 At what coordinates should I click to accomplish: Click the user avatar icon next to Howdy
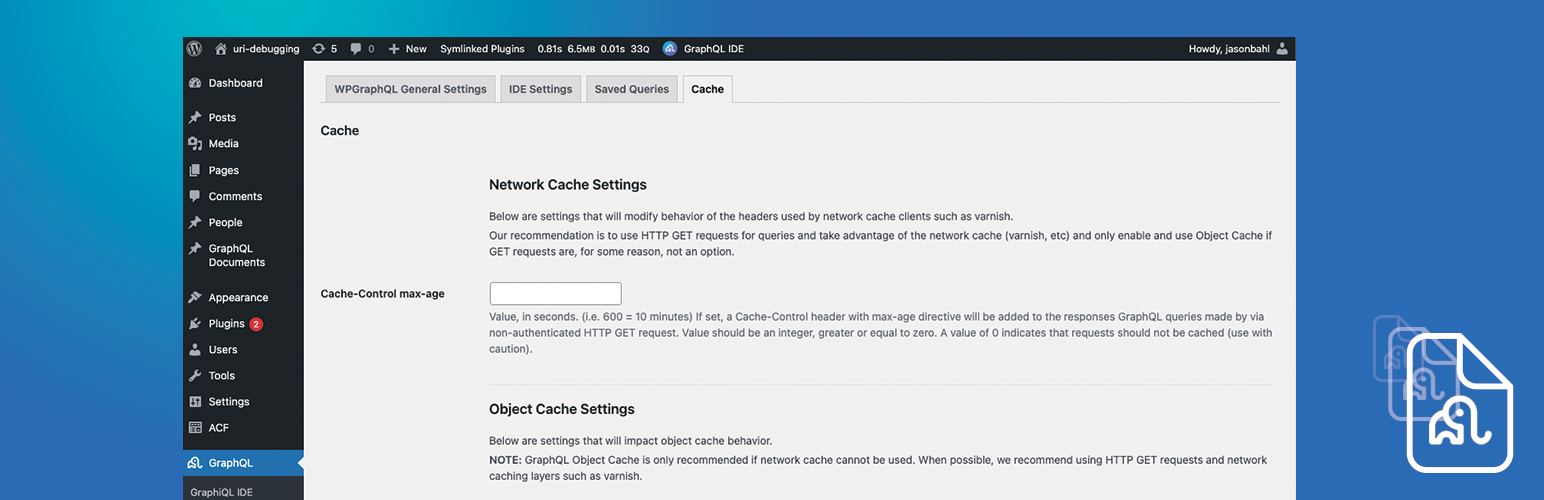click(x=1283, y=48)
